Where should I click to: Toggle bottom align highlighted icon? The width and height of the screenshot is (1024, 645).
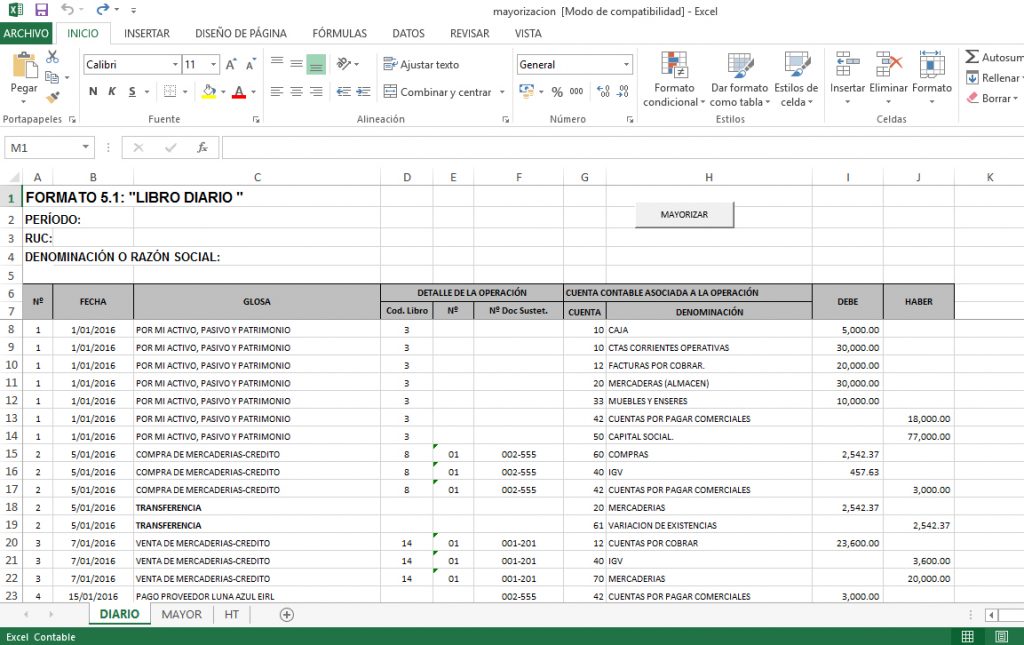pos(316,64)
